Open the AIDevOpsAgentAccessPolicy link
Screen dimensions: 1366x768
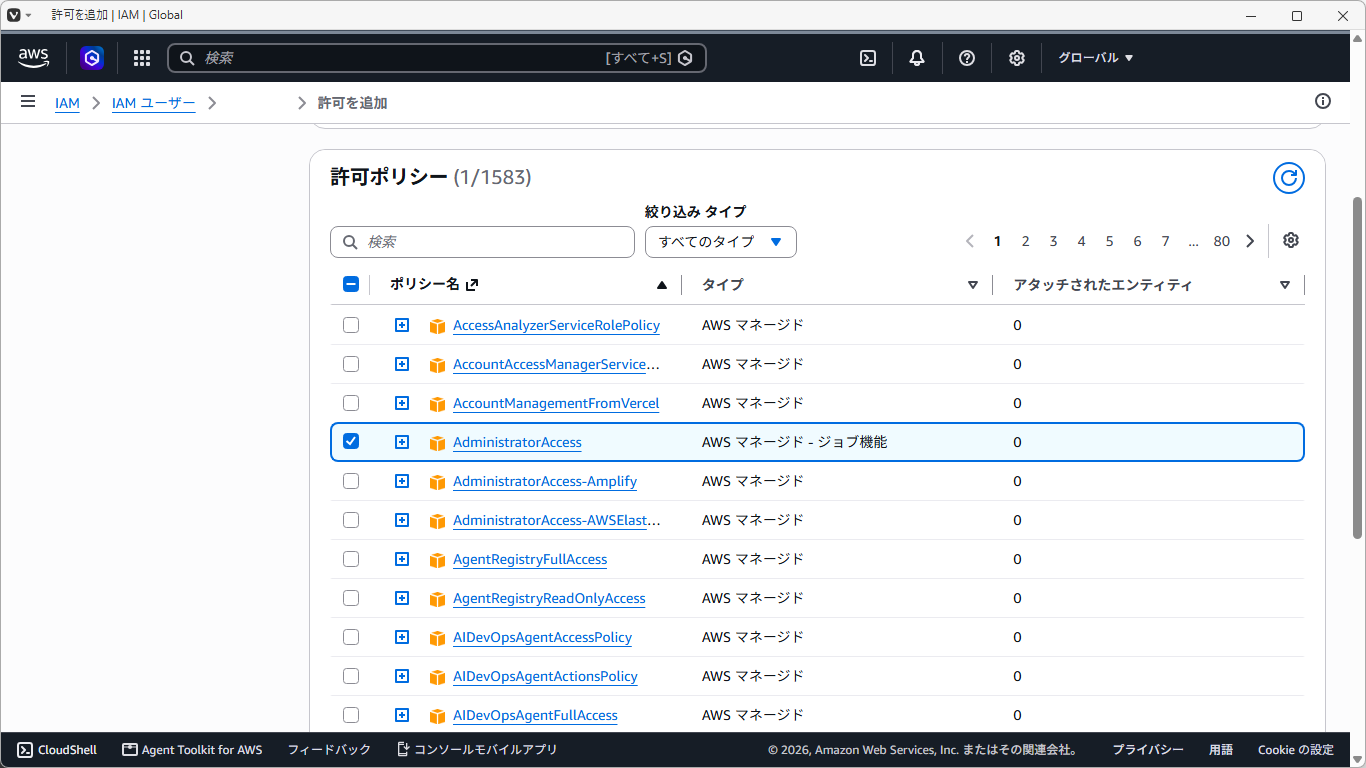coord(542,637)
